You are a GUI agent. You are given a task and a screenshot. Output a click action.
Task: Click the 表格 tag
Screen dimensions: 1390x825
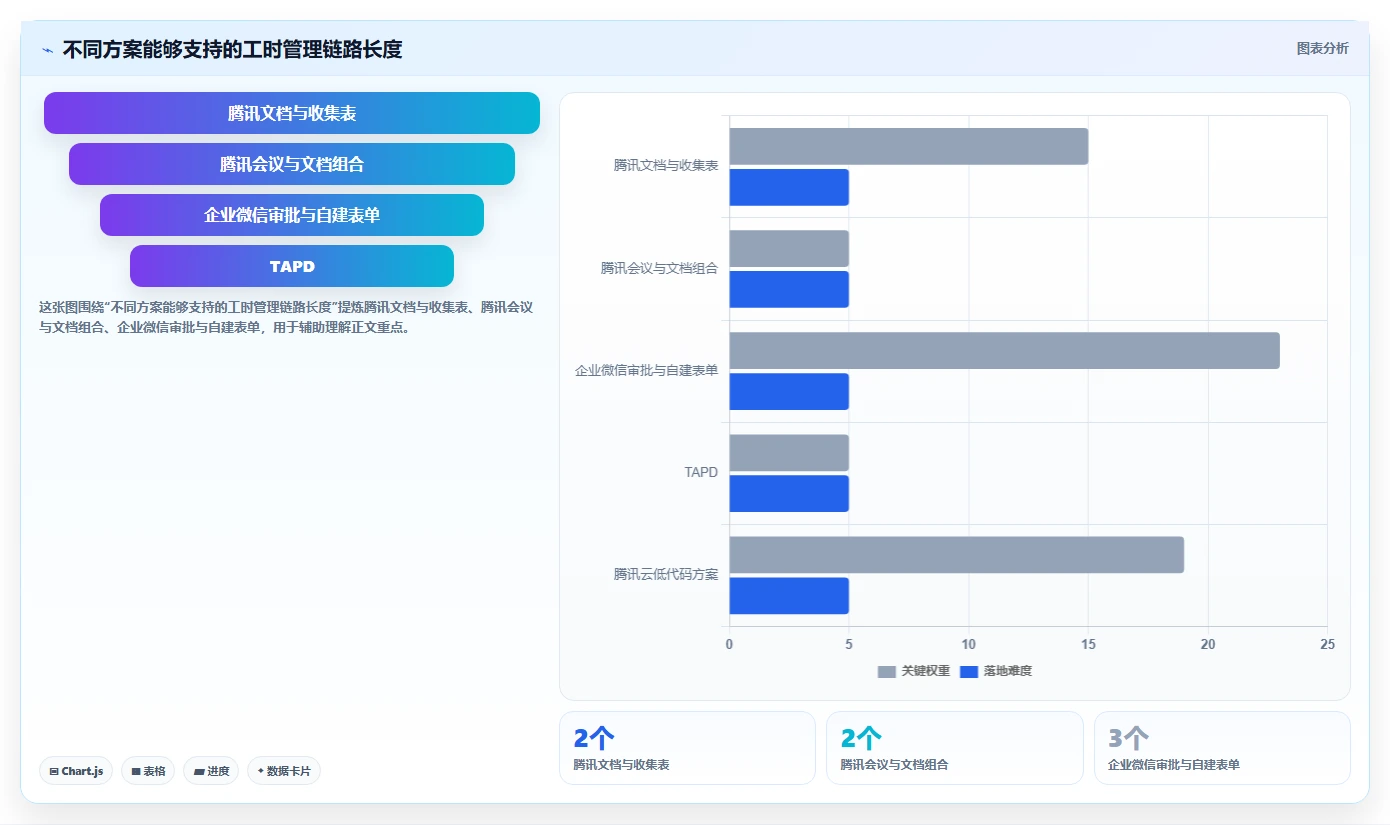pos(148,771)
